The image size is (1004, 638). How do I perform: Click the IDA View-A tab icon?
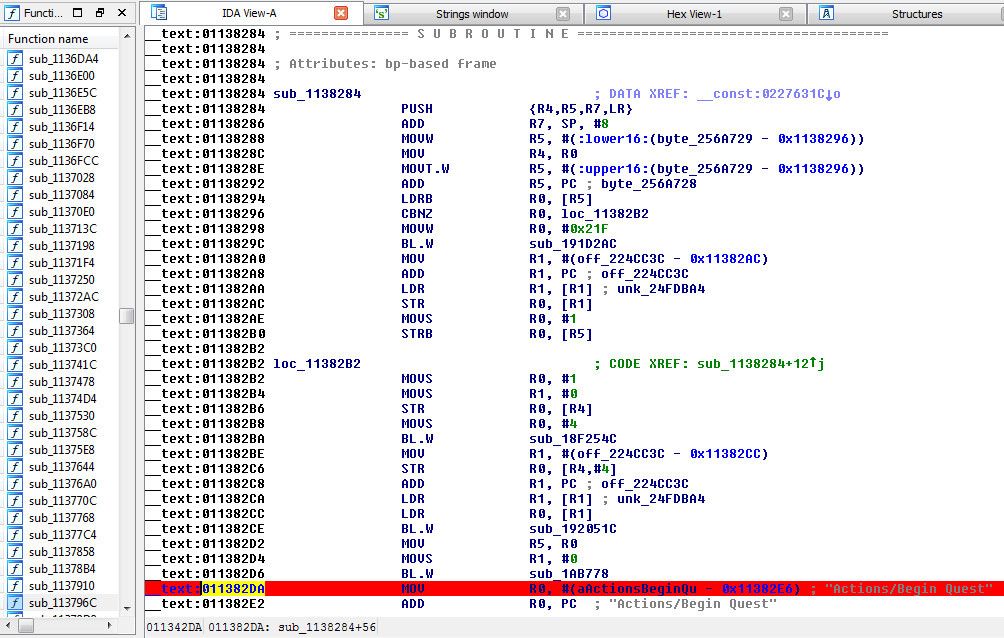[159, 13]
